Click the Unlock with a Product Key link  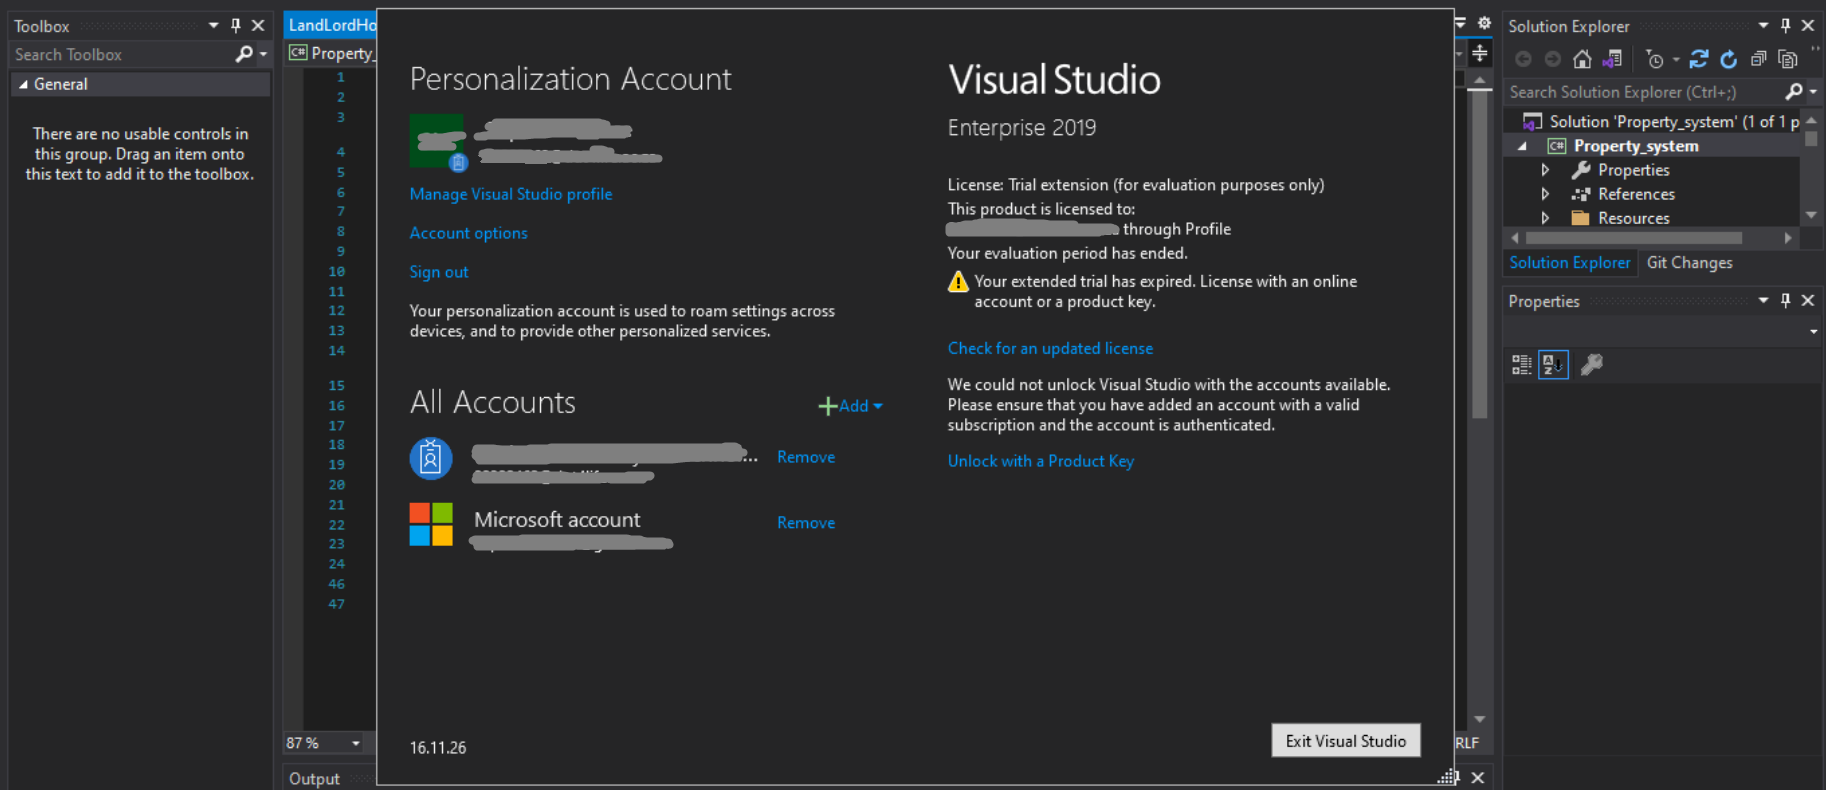pos(1040,461)
